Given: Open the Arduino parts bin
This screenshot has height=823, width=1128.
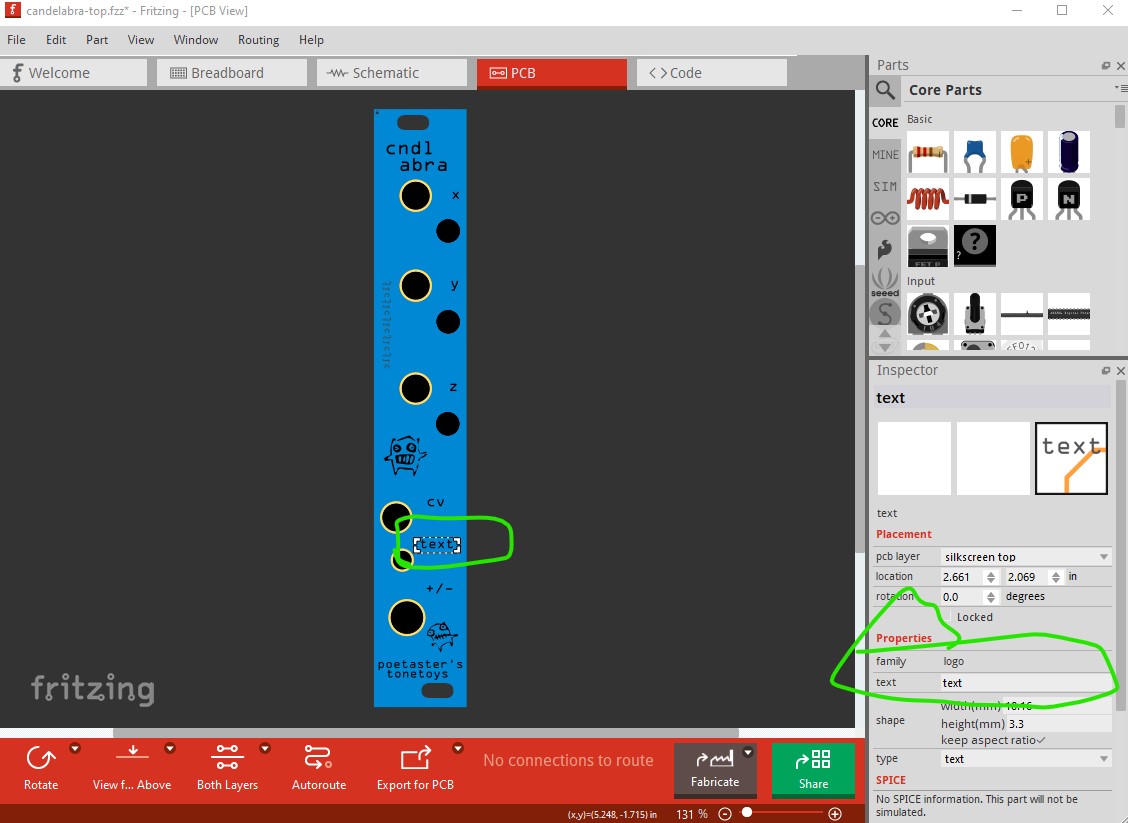Looking at the screenshot, I should click(x=885, y=217).
